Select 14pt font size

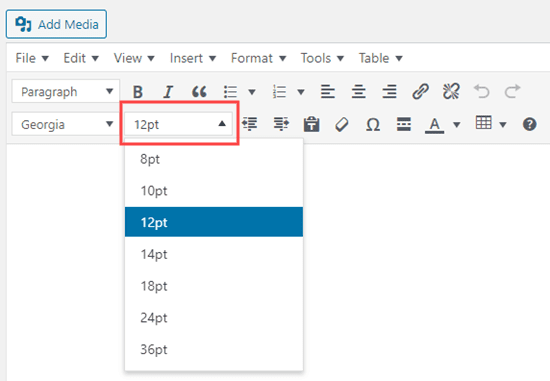point(214,254)
